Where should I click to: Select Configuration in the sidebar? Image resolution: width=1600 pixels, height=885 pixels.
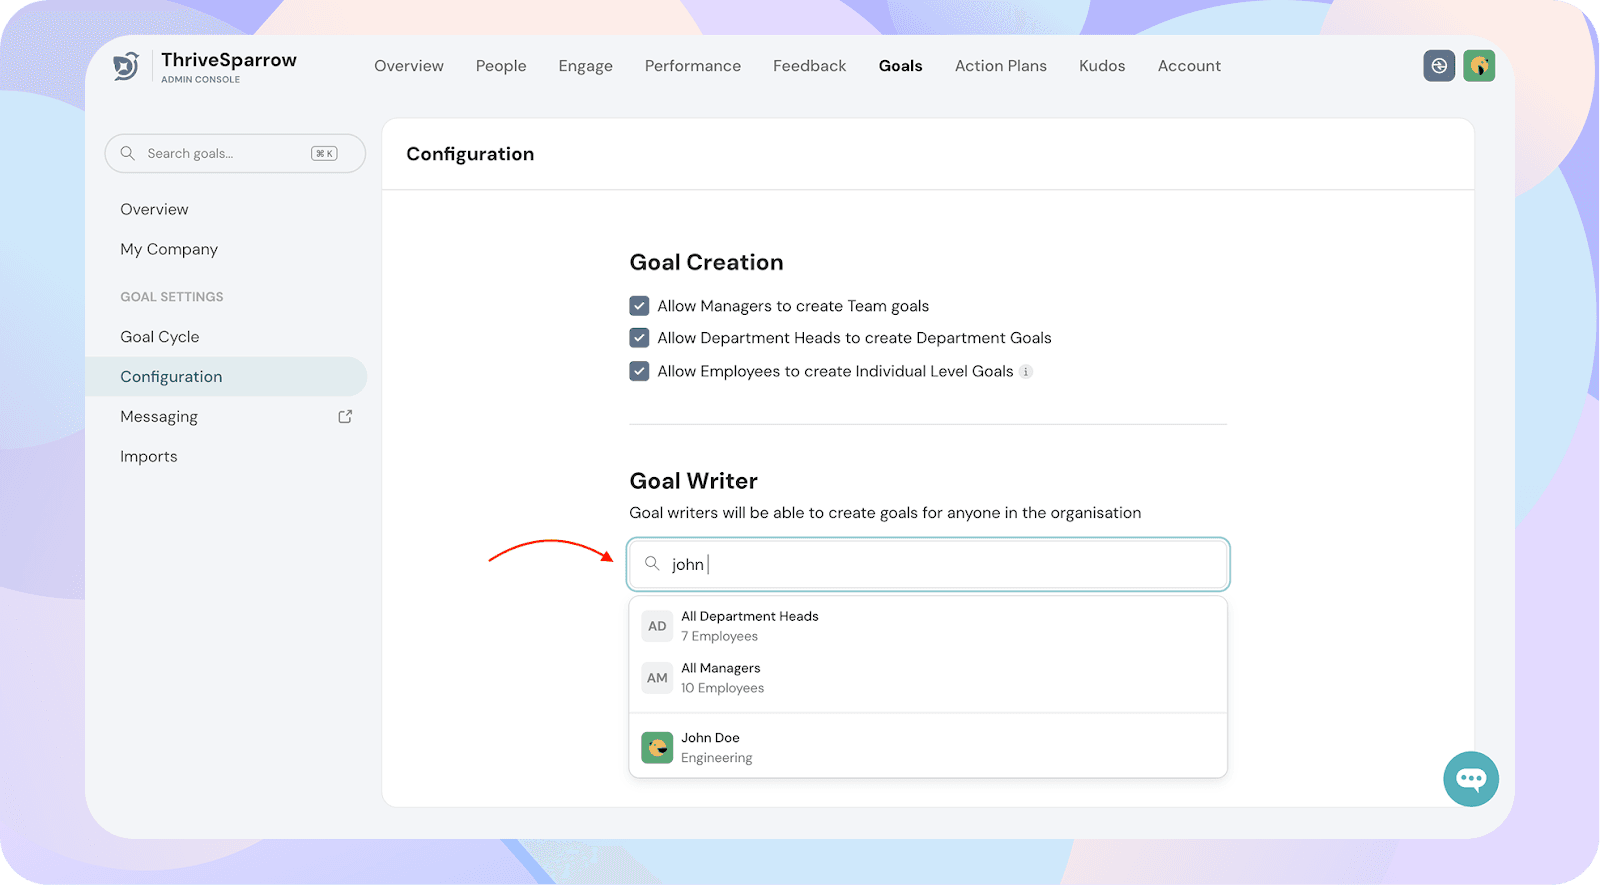click(226, 377)
